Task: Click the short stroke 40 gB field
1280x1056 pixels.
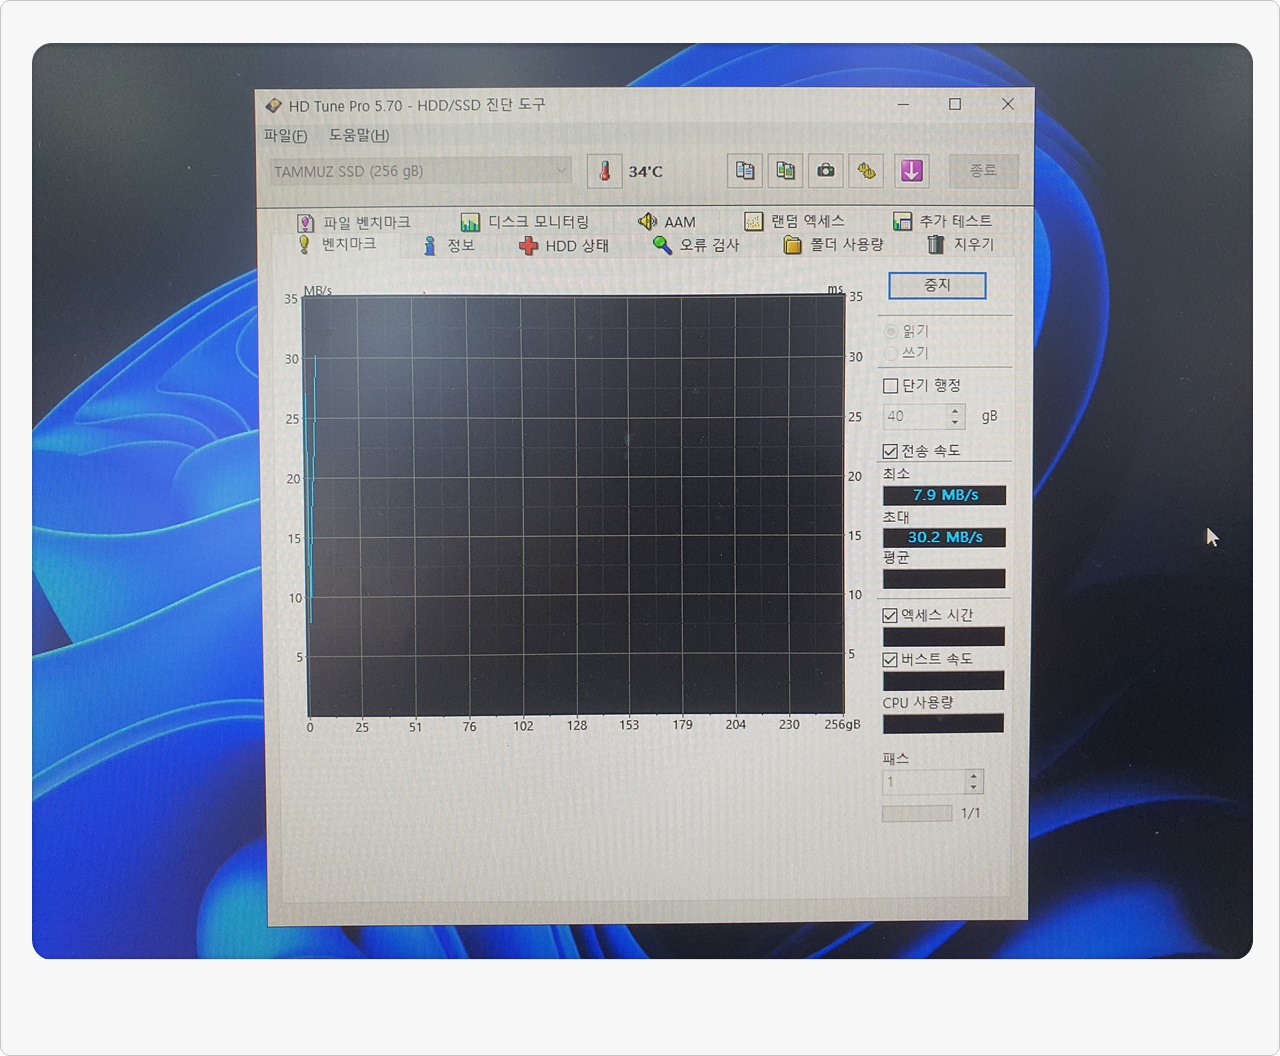Action: 915,416
